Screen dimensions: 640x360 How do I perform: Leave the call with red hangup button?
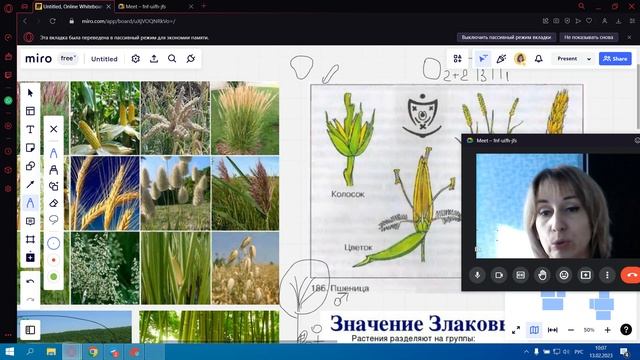click(631, 275)
